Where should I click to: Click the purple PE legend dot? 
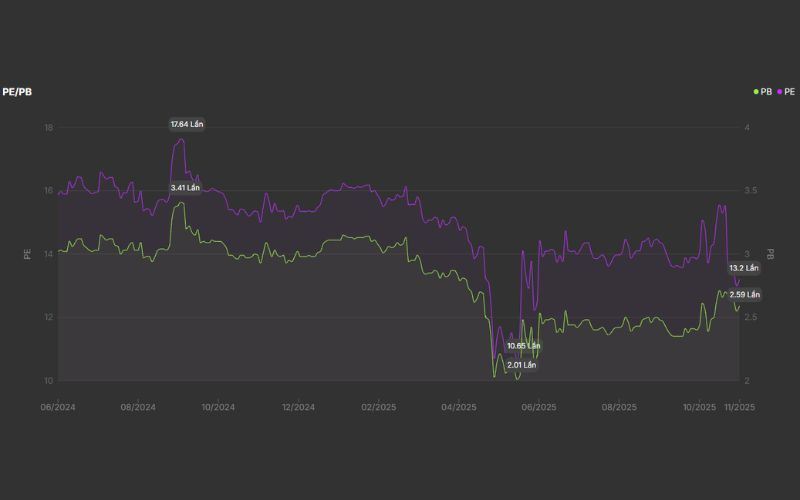[x=779, y=91]
